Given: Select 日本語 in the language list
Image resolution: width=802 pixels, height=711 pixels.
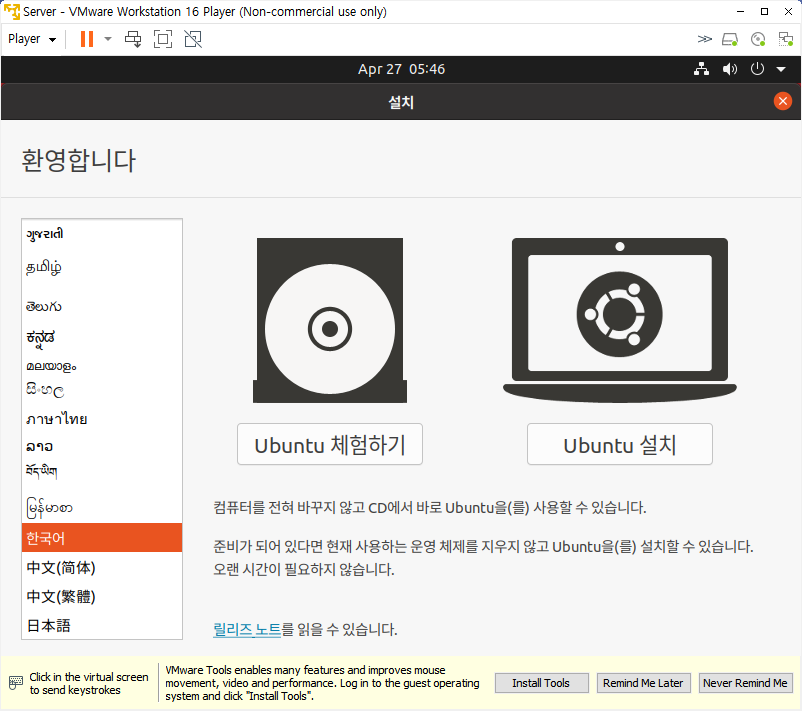Looking at the screenshot, I should (x=102, y=625).
